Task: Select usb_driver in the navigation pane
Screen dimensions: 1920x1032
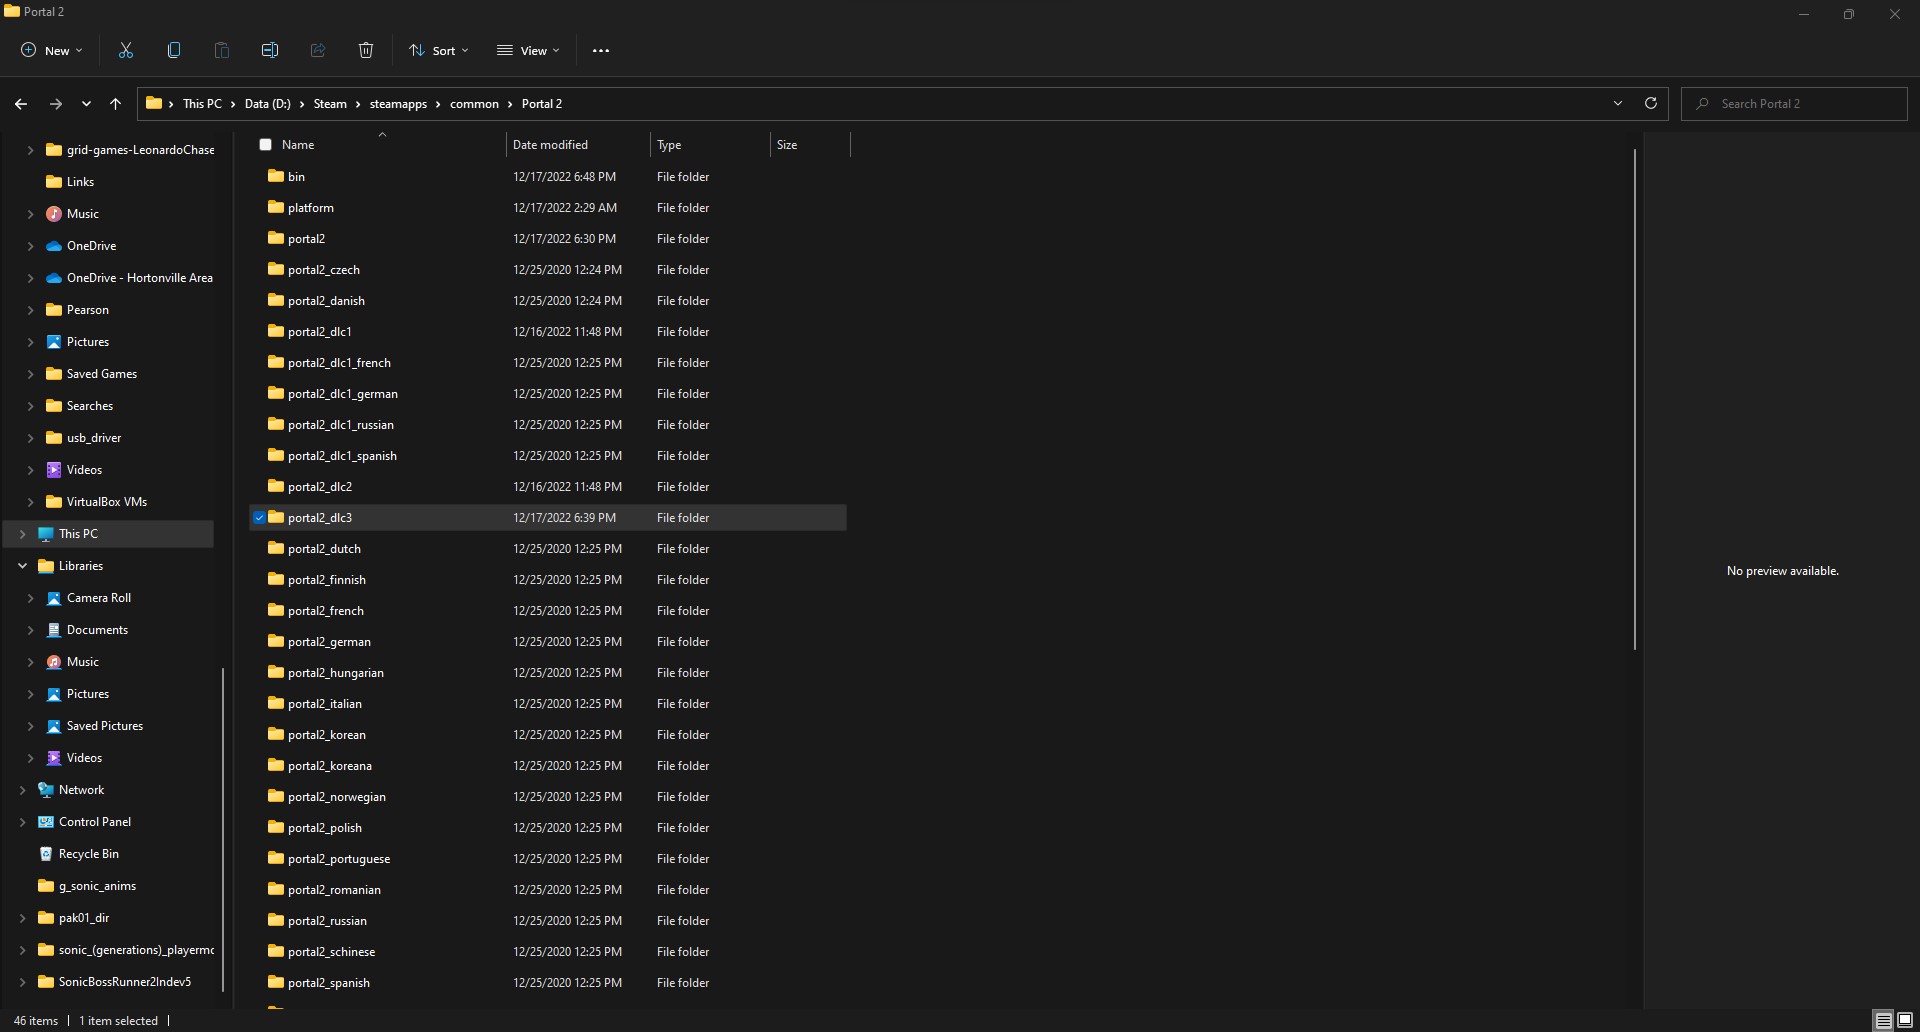Action: click(94, 438)
